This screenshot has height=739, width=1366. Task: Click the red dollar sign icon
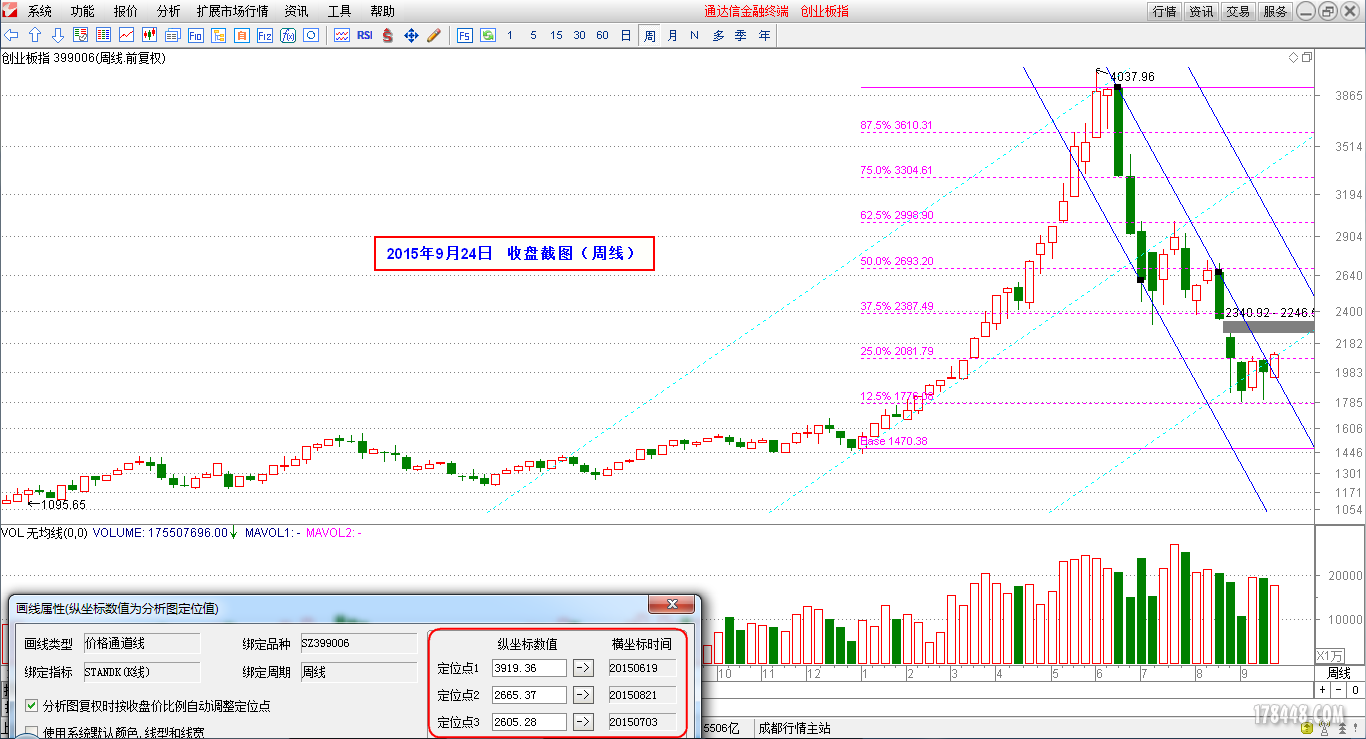[388, 35]
